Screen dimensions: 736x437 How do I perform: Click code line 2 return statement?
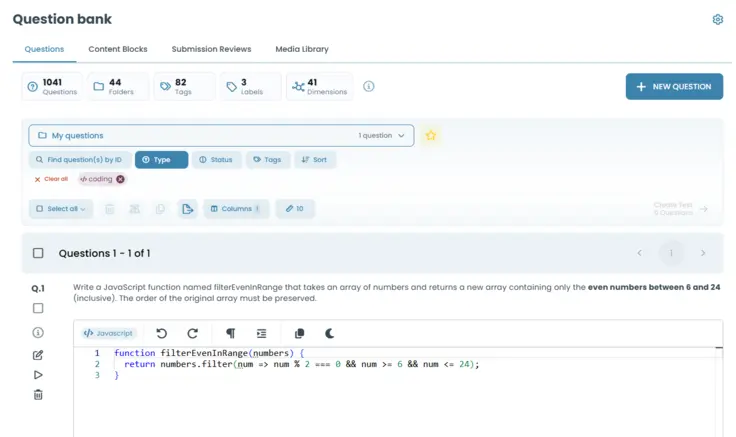(x=301, y=364)
